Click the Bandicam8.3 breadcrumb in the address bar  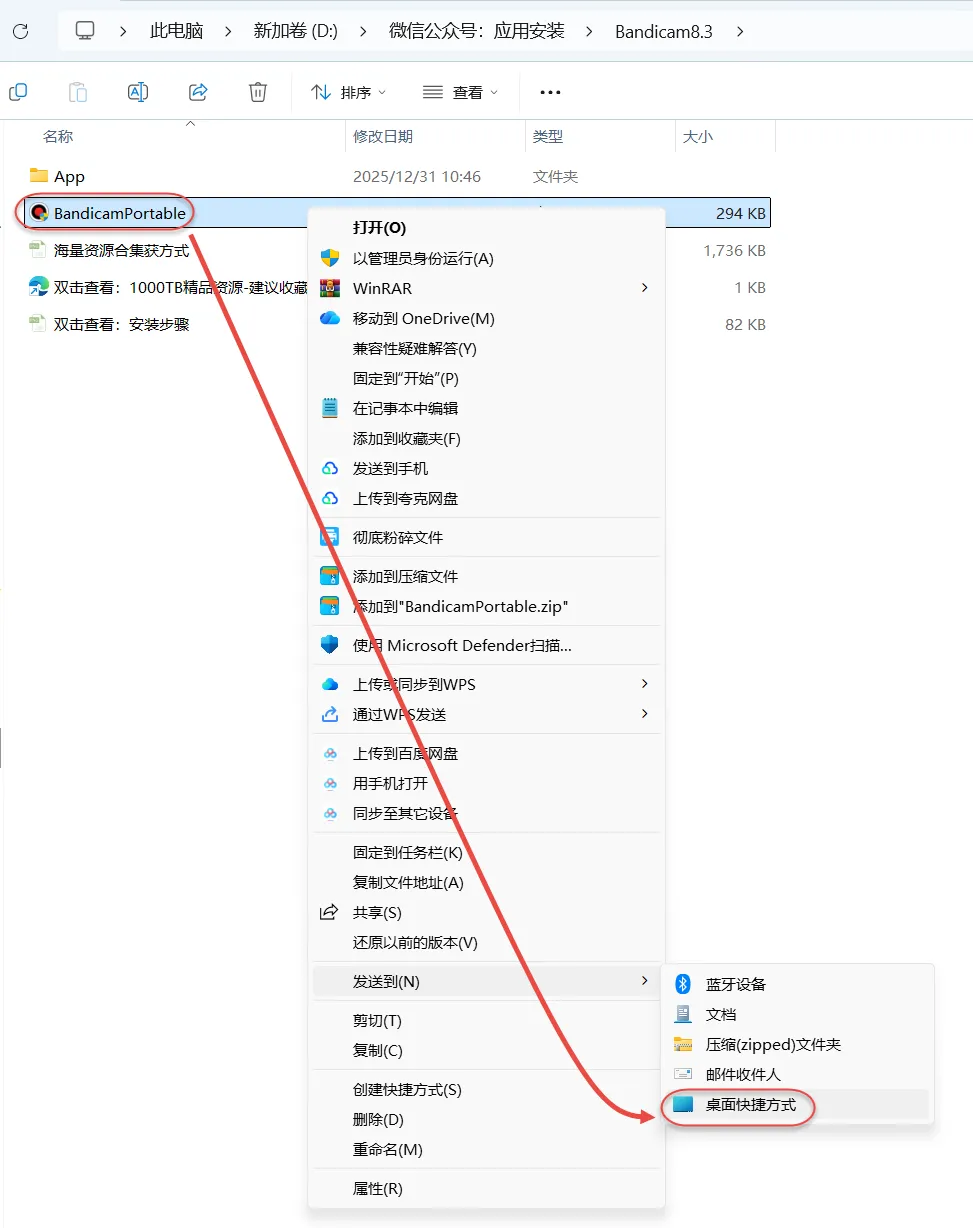pyautogui.click(x=664, y=31)
